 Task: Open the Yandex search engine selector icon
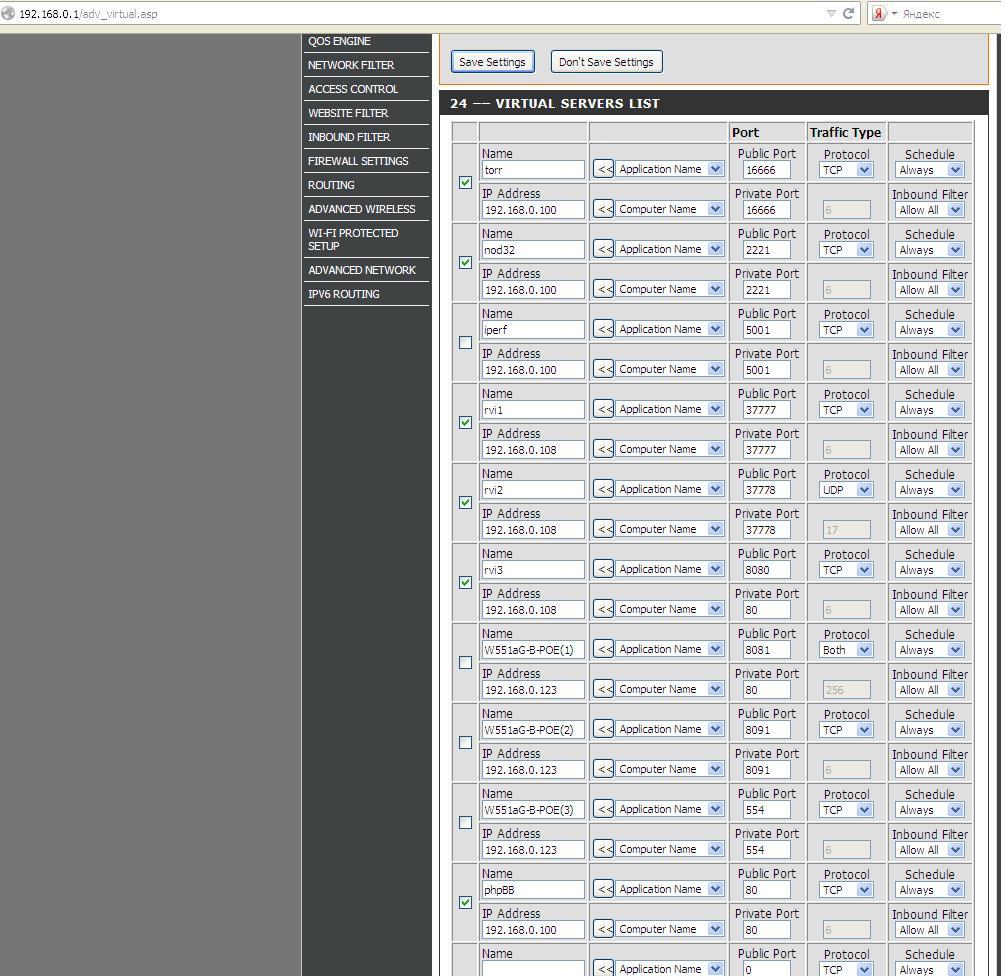click(879, 13)
